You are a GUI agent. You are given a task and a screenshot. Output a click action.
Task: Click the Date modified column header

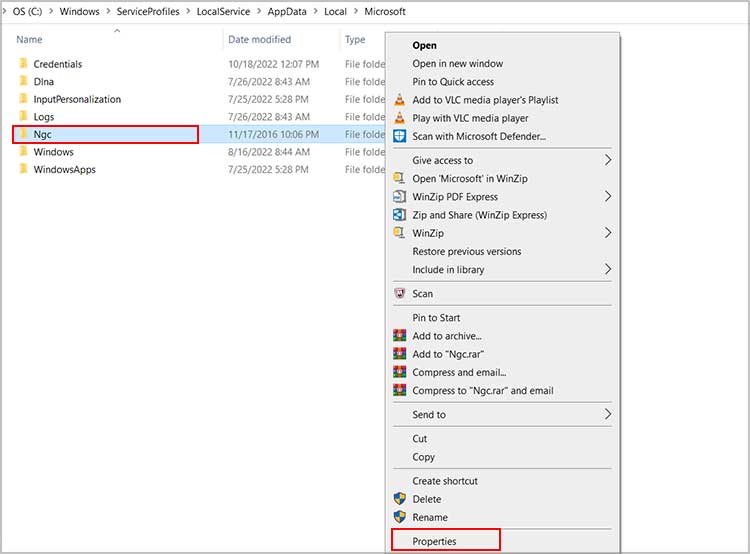point(259,40)
